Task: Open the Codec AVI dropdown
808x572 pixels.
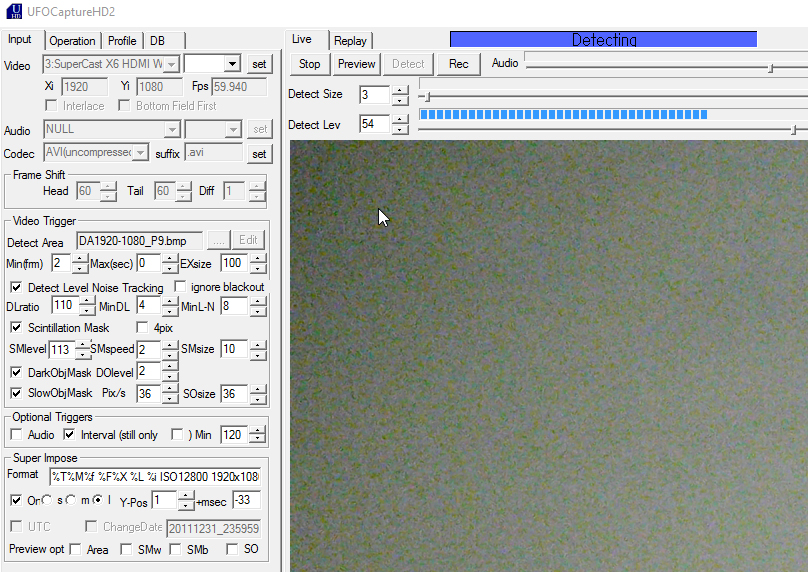Action: 140,153
